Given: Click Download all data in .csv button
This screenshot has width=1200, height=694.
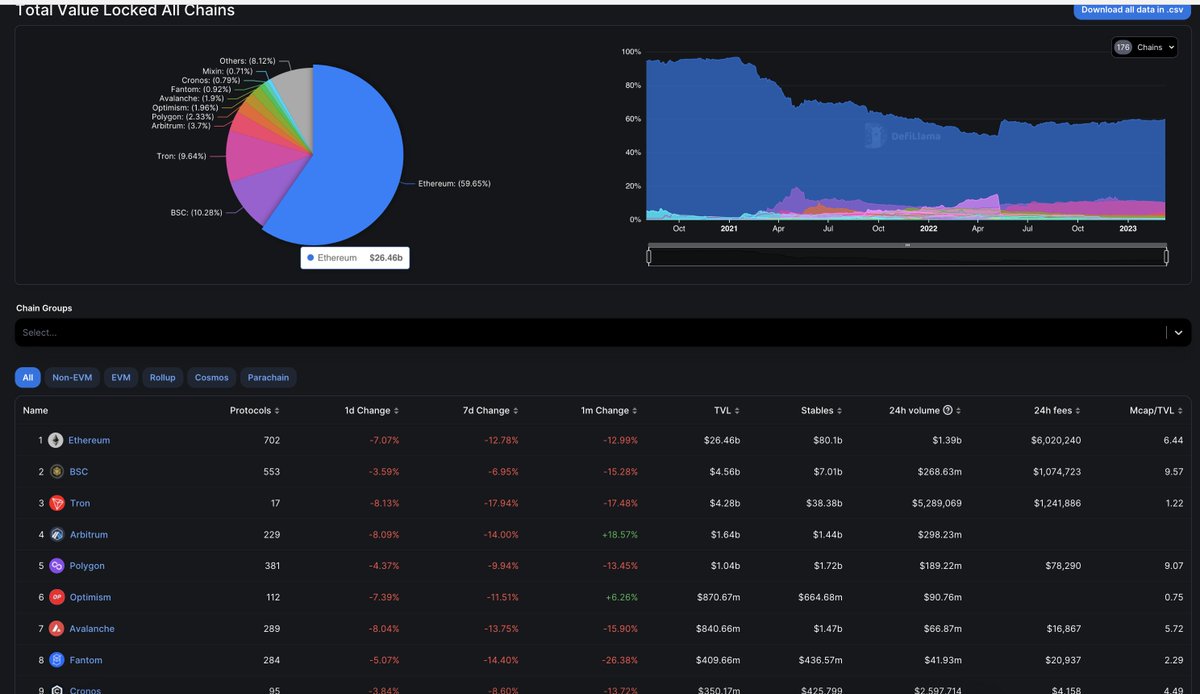Looking at the screenshot, I should coord(1132,10).
